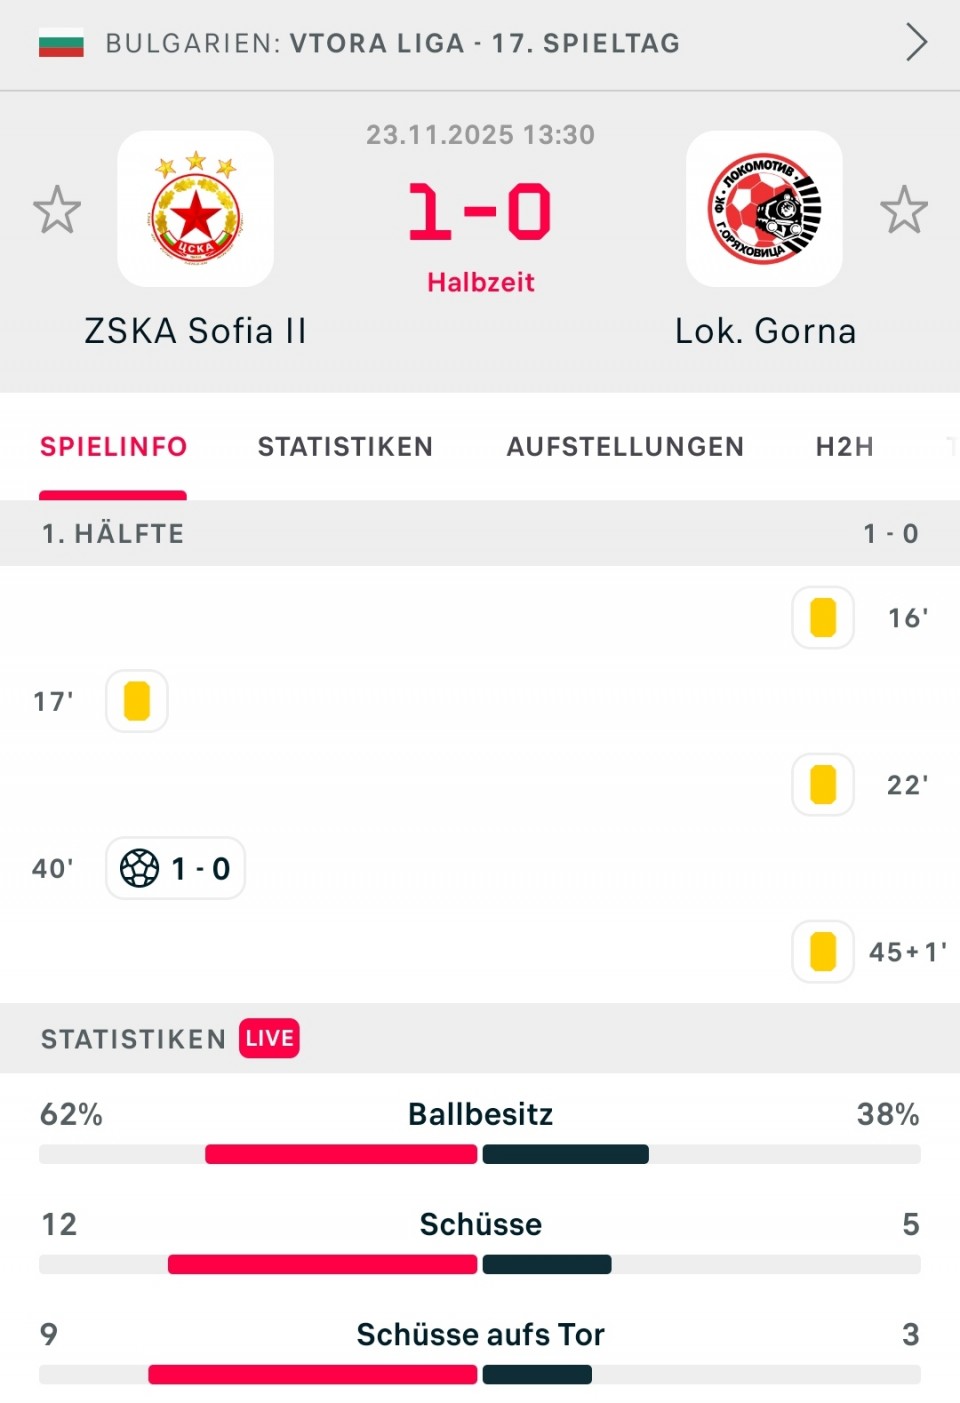This screenshot has width=960, height=1403.
Task: Tap the yellow card at 22'
Action: (823, 785)
